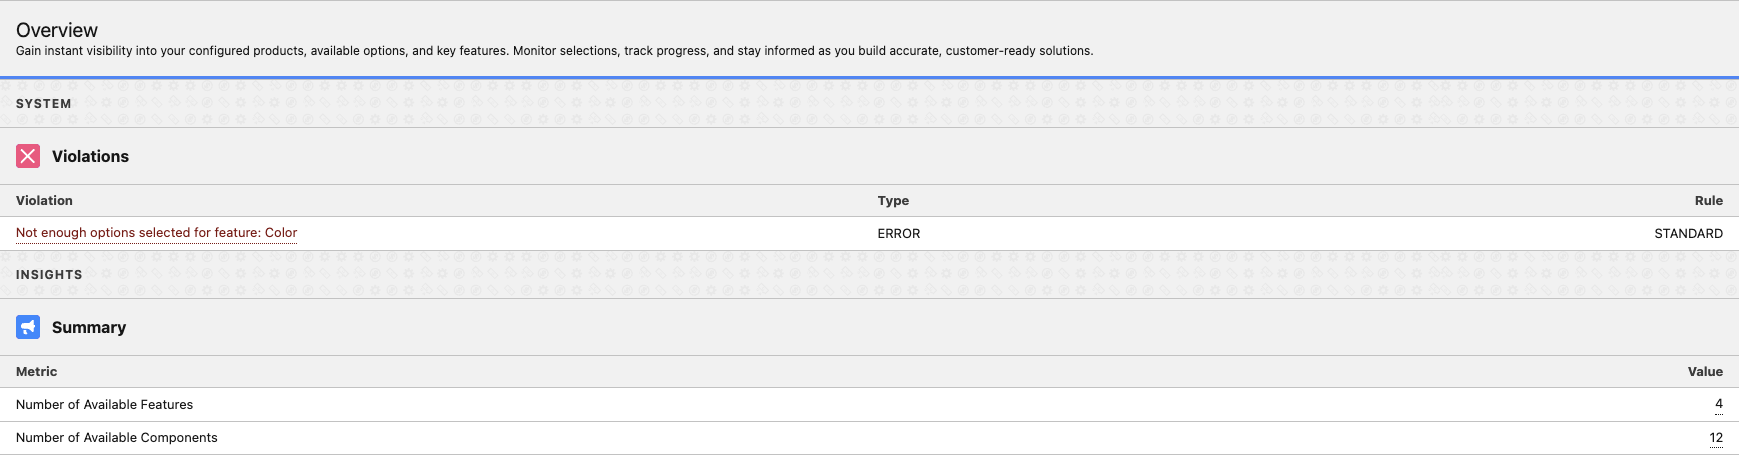The height and width of the screenshot is (455, 1739).
Task: Open the 'Not enough options selected' violation link
Action: click(156, 233)
